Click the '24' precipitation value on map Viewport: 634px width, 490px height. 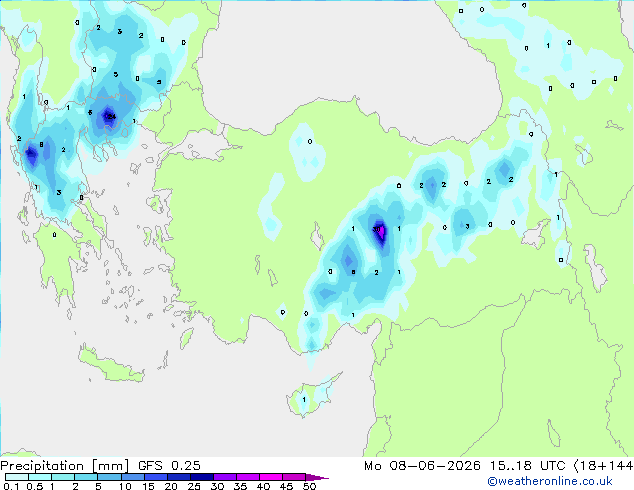click(111, 116)
